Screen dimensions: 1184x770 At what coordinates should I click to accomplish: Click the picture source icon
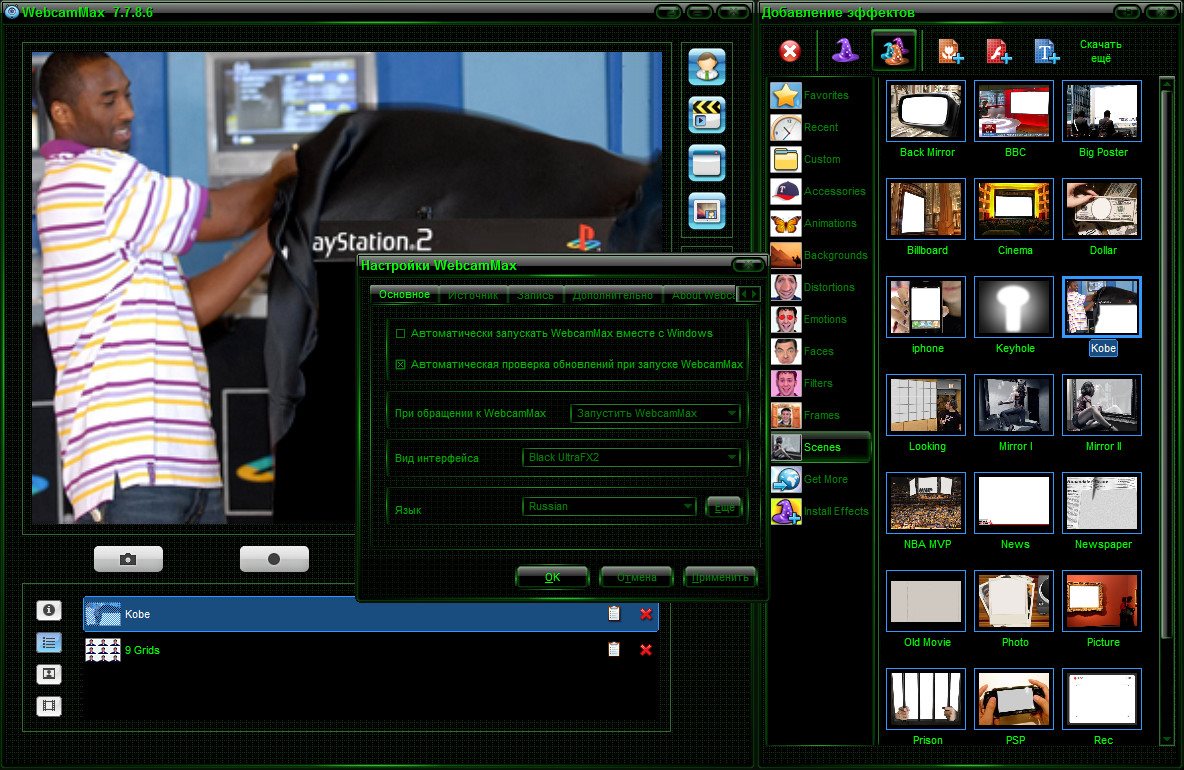coord(707,211)
